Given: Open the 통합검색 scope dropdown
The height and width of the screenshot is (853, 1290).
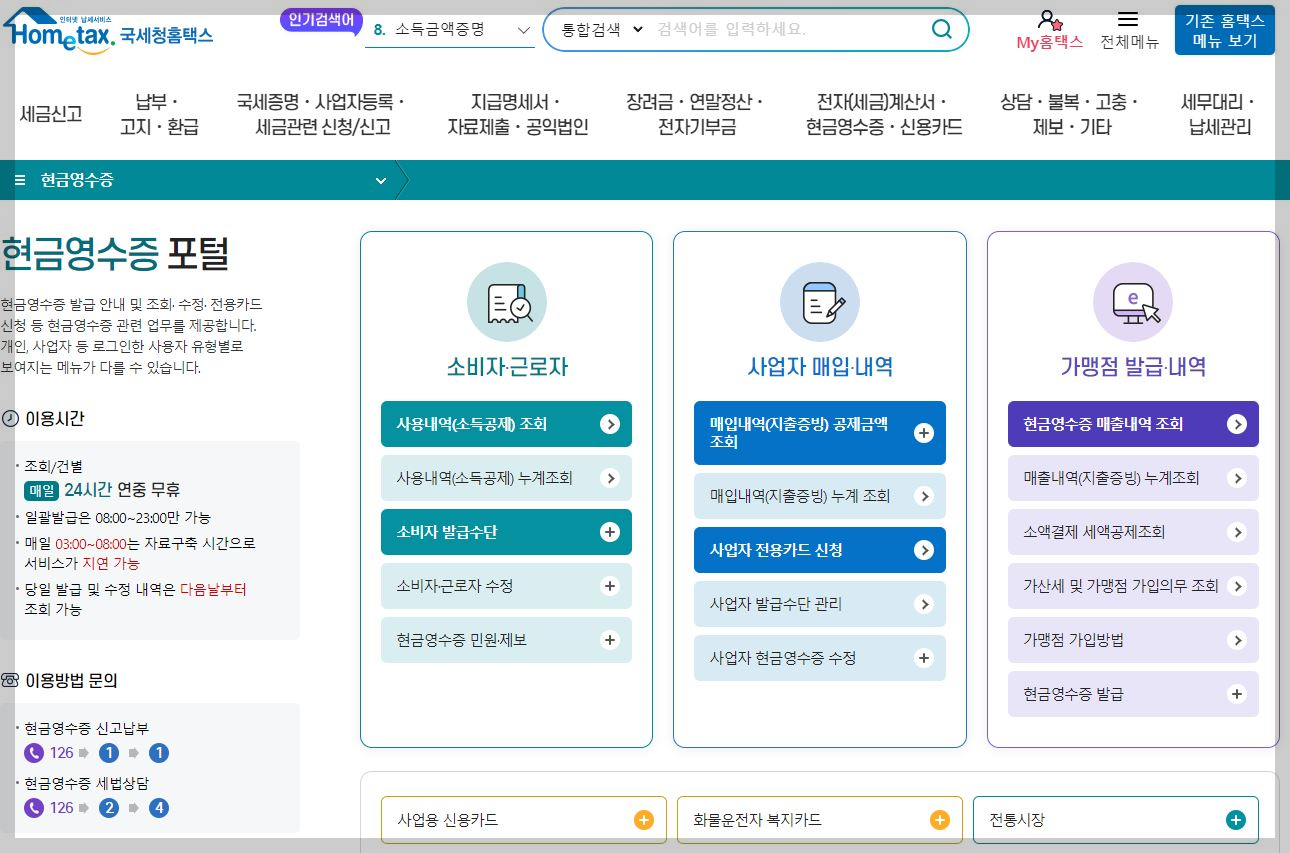Looking at the screenshot, I should pos(602,29).
